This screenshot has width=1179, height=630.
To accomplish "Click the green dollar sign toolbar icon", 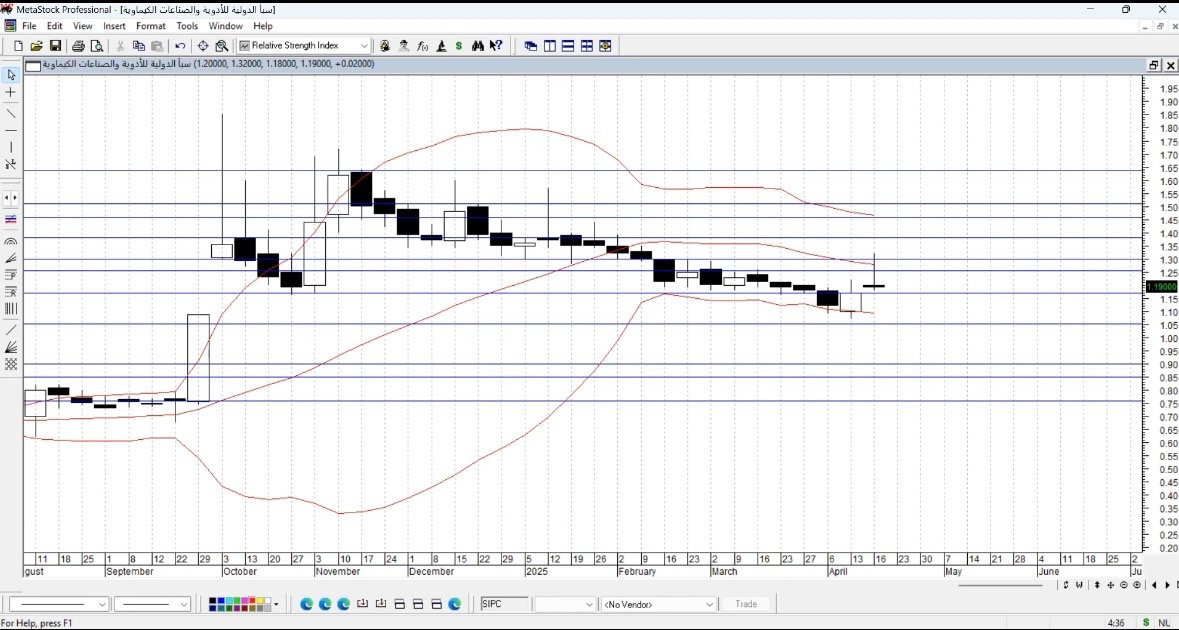I will pyautogui.click(x=458, y=46).
